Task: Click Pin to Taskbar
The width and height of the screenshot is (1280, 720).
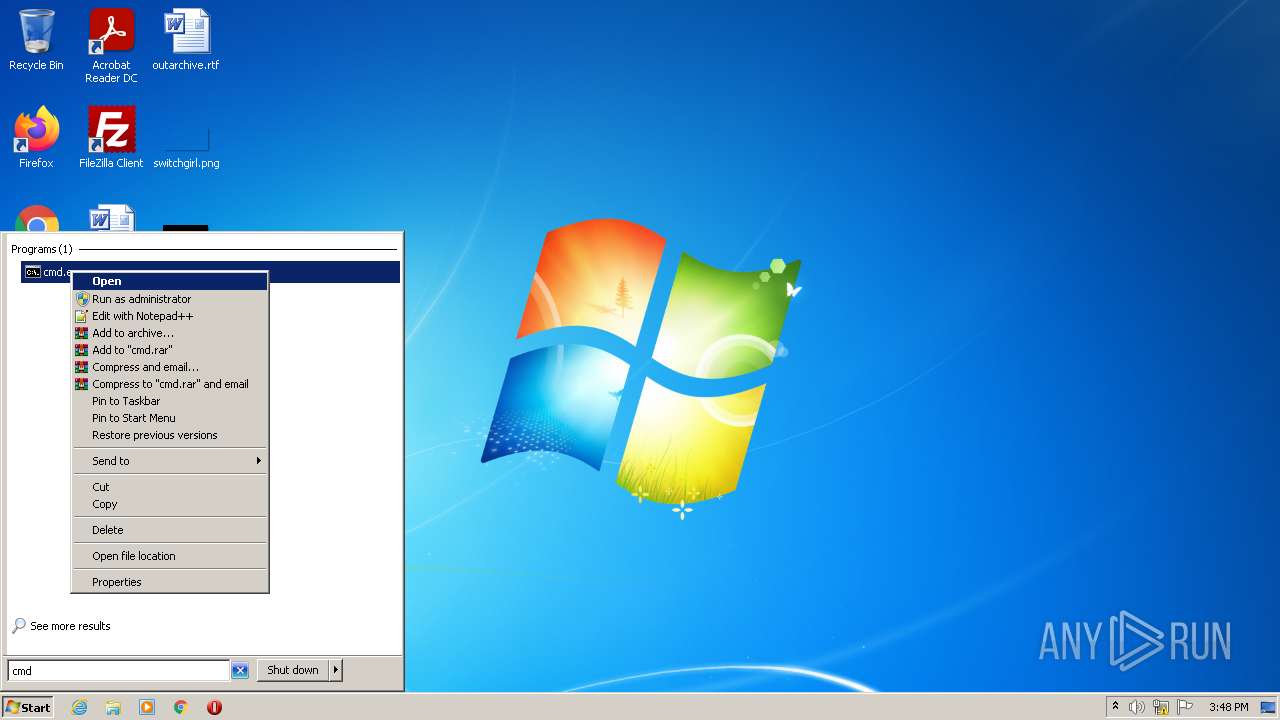Action: tap(170, 401)
